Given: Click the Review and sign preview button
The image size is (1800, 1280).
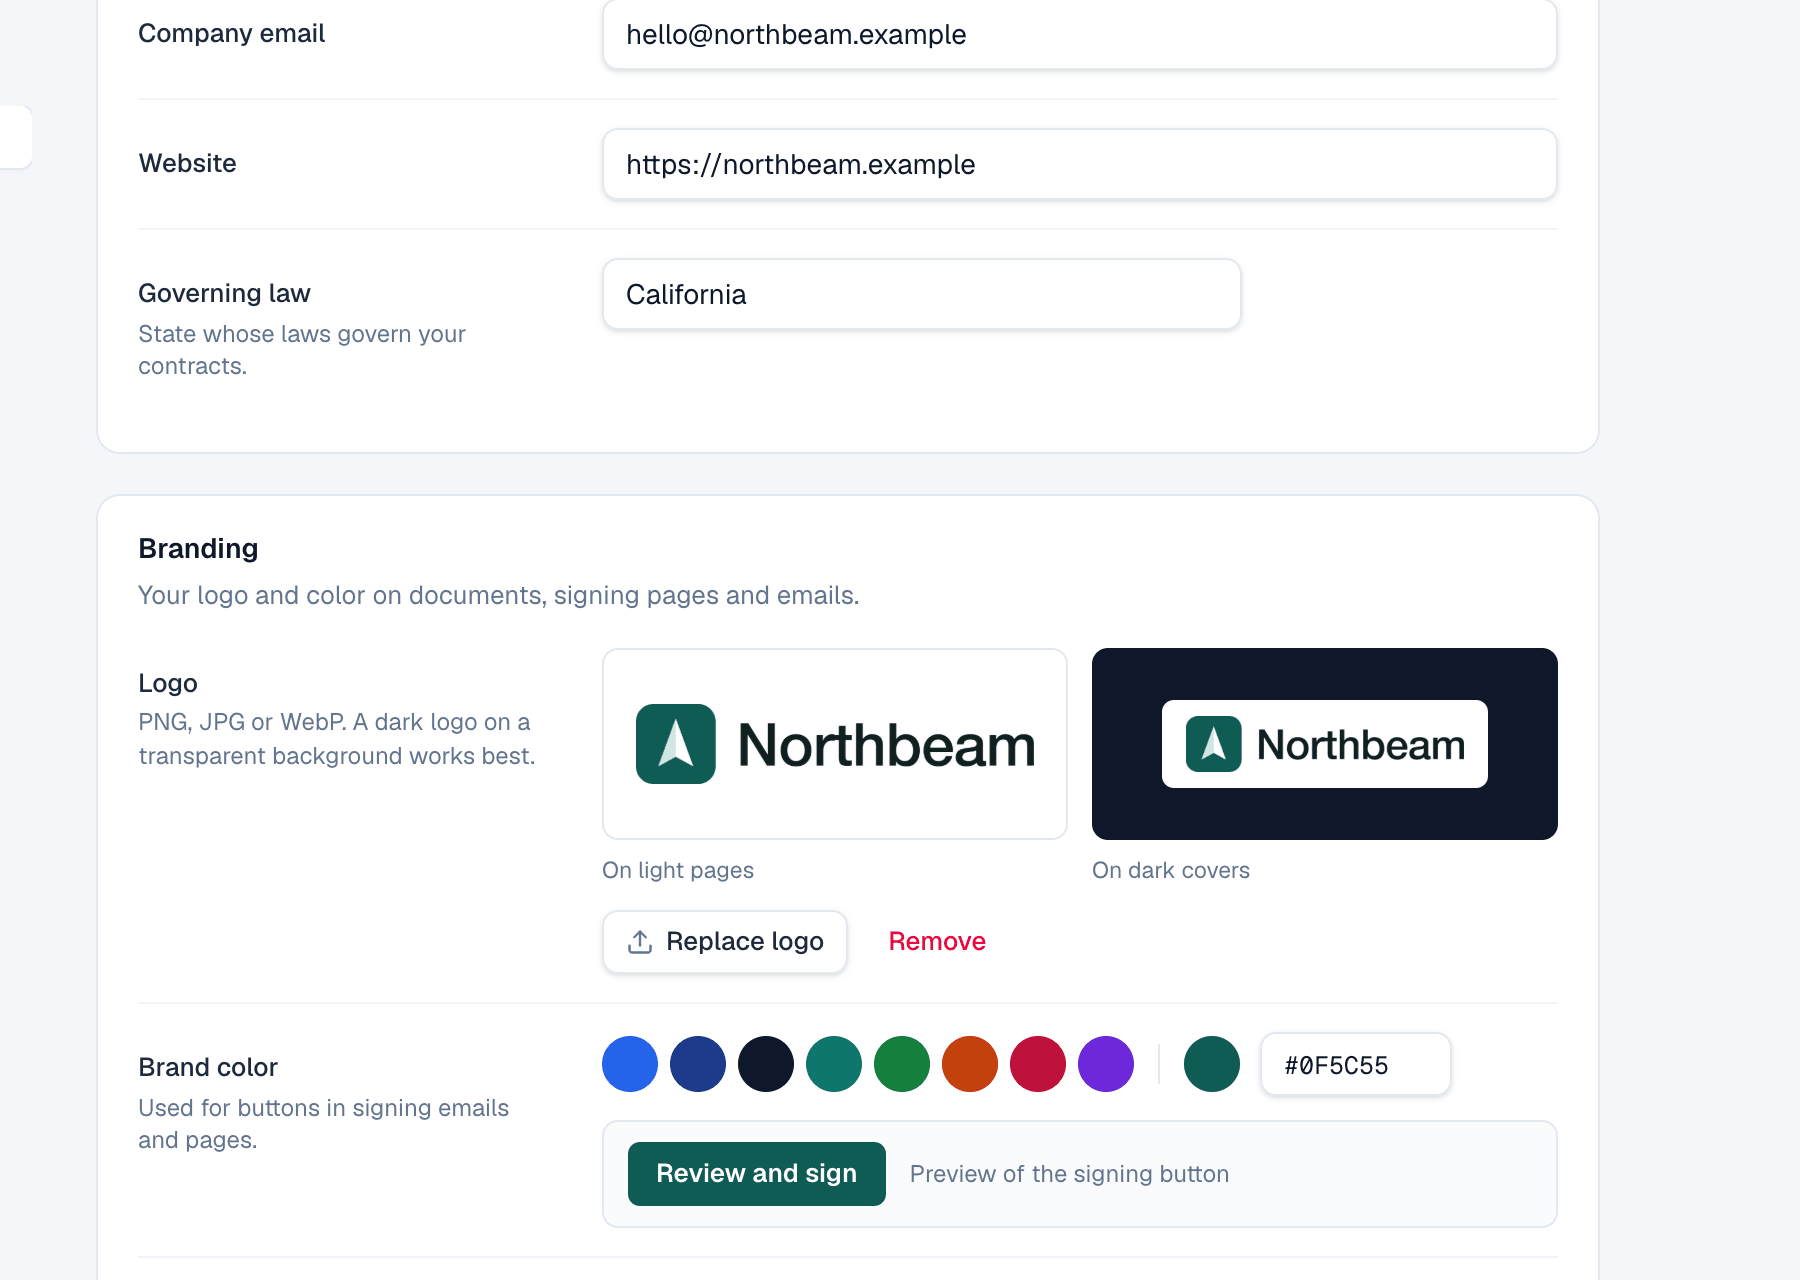Looking at the screenshot, I should pos(757,1174).
